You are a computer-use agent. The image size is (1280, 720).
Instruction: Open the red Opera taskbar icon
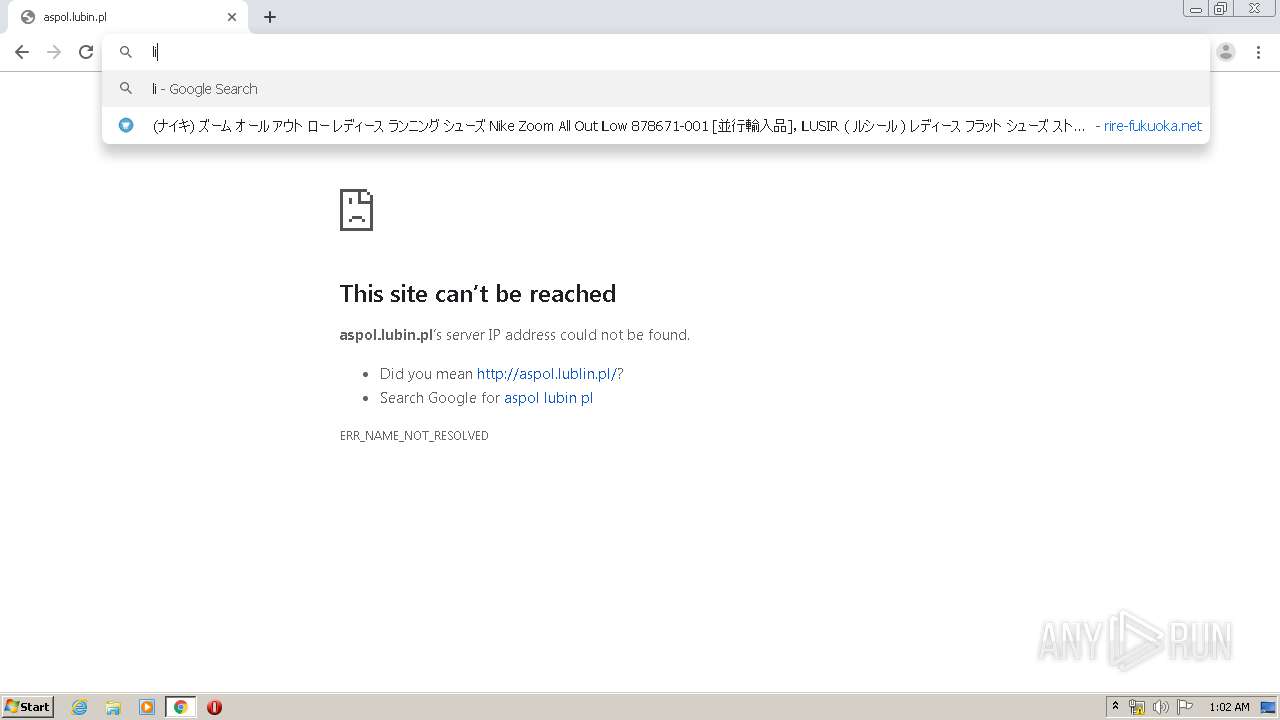click(214, 707)
